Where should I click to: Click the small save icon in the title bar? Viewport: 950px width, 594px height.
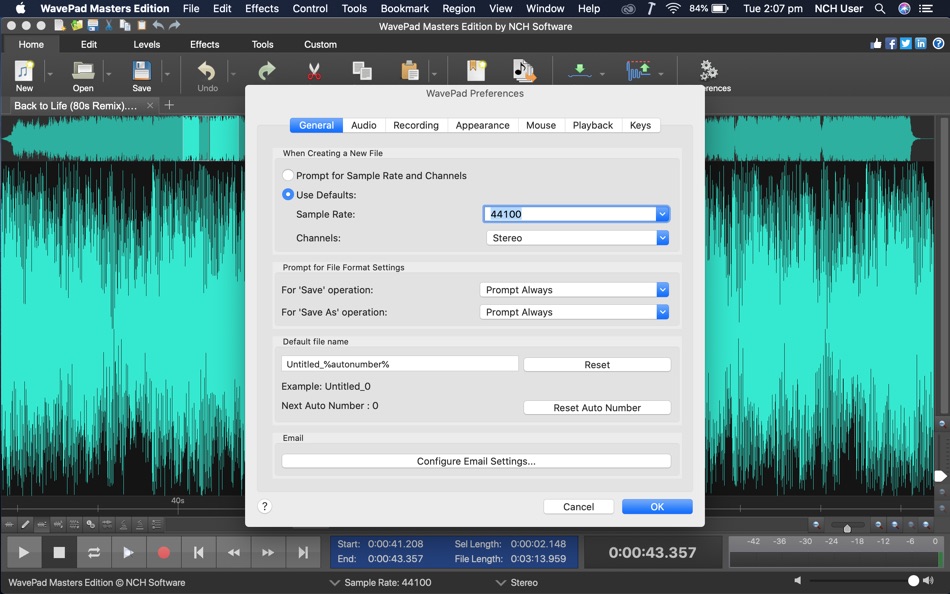click(93, 25)
